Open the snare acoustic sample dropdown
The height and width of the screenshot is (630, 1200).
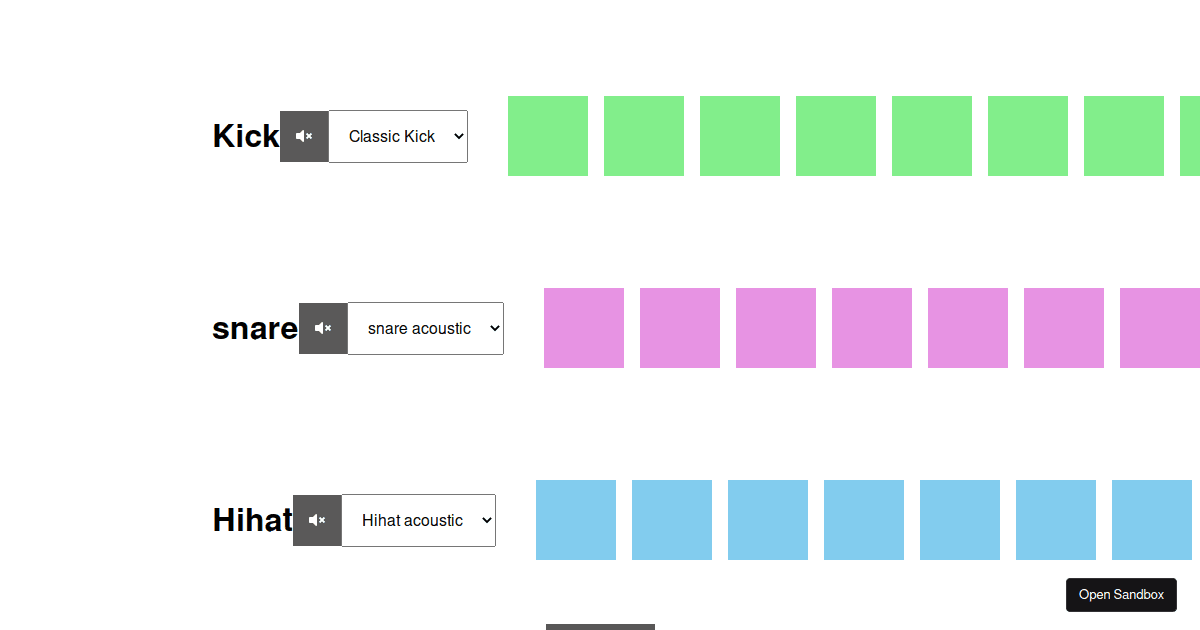(425, 328)
